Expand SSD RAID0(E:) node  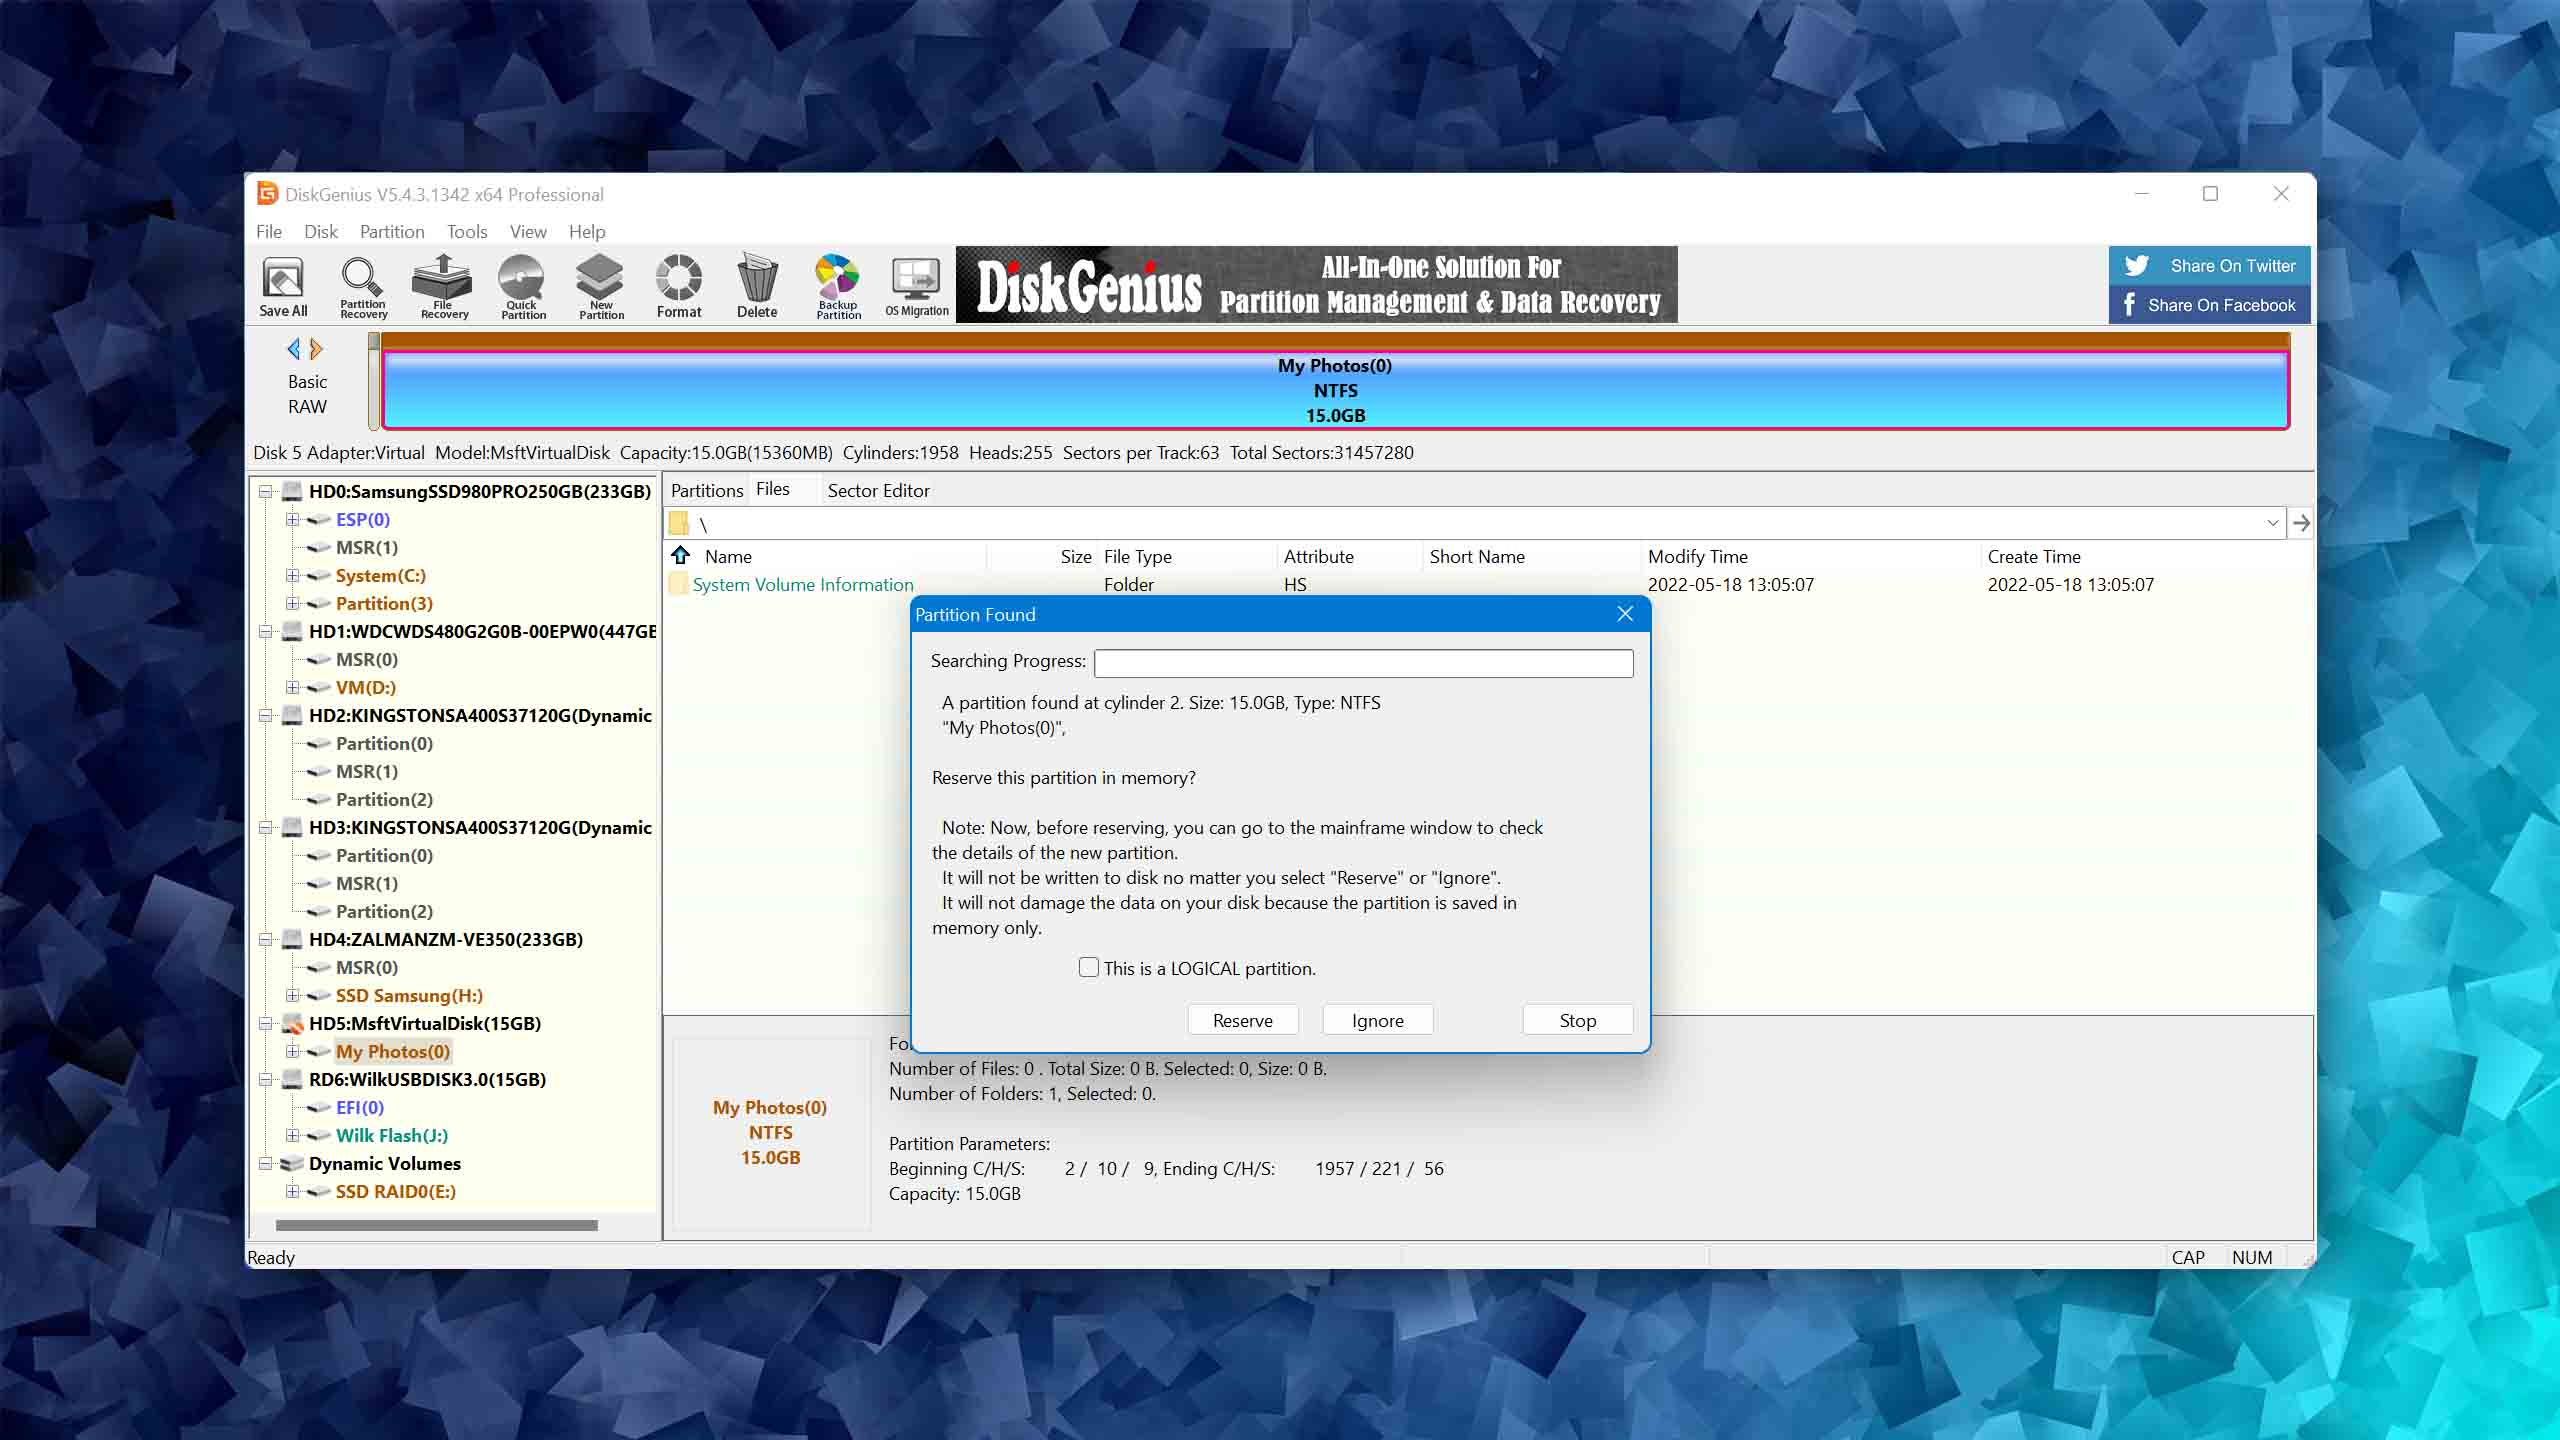[292, 1191]
